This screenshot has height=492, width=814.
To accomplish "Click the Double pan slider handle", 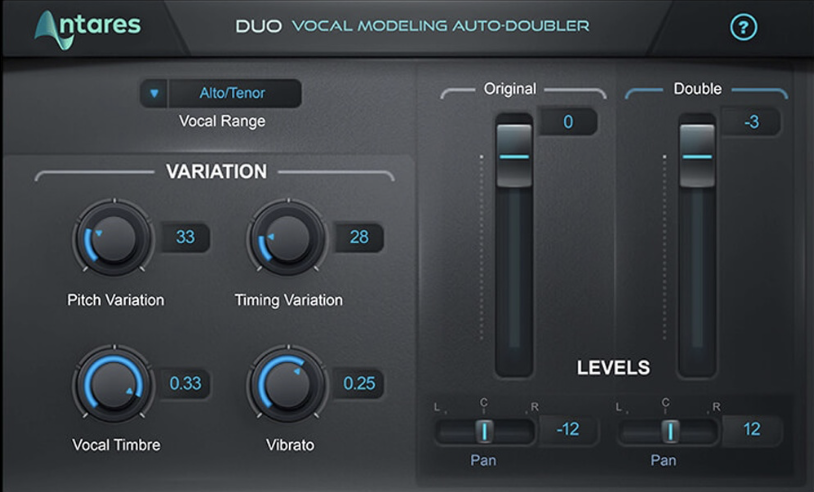I will pos(670,431).
